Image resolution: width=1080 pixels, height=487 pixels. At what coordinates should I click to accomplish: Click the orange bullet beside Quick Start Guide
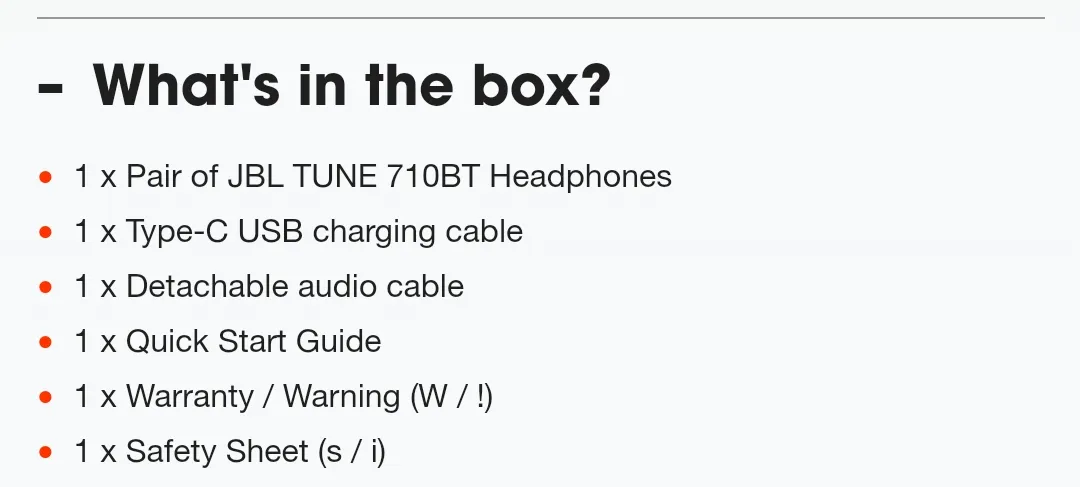[x=45, y=342]
